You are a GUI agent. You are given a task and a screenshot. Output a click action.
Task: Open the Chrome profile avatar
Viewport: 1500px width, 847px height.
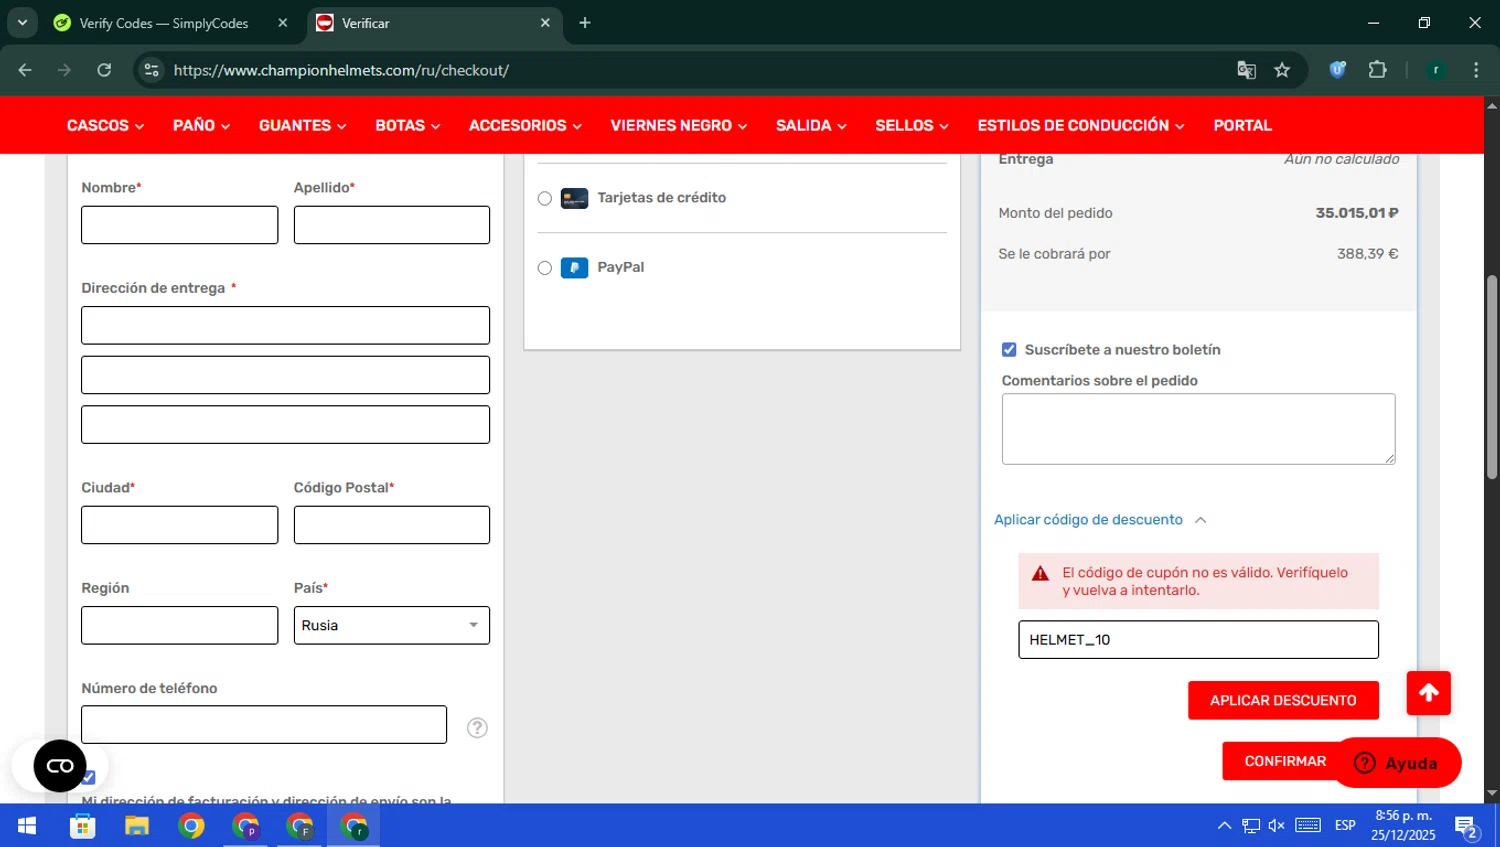click(x=1436, y=70)
